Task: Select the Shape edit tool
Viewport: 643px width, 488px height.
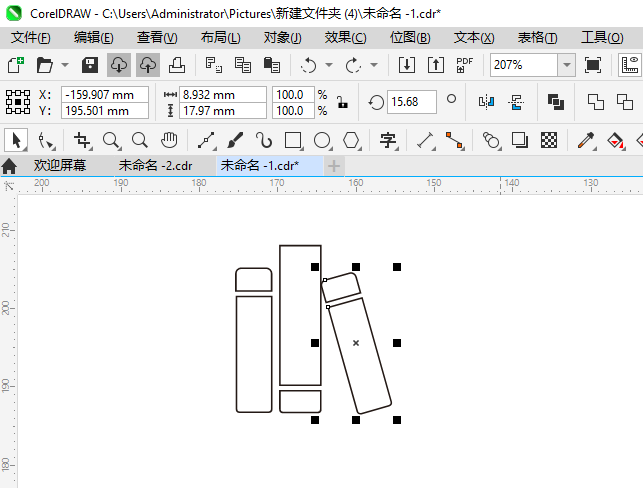Action: (46, 140)
